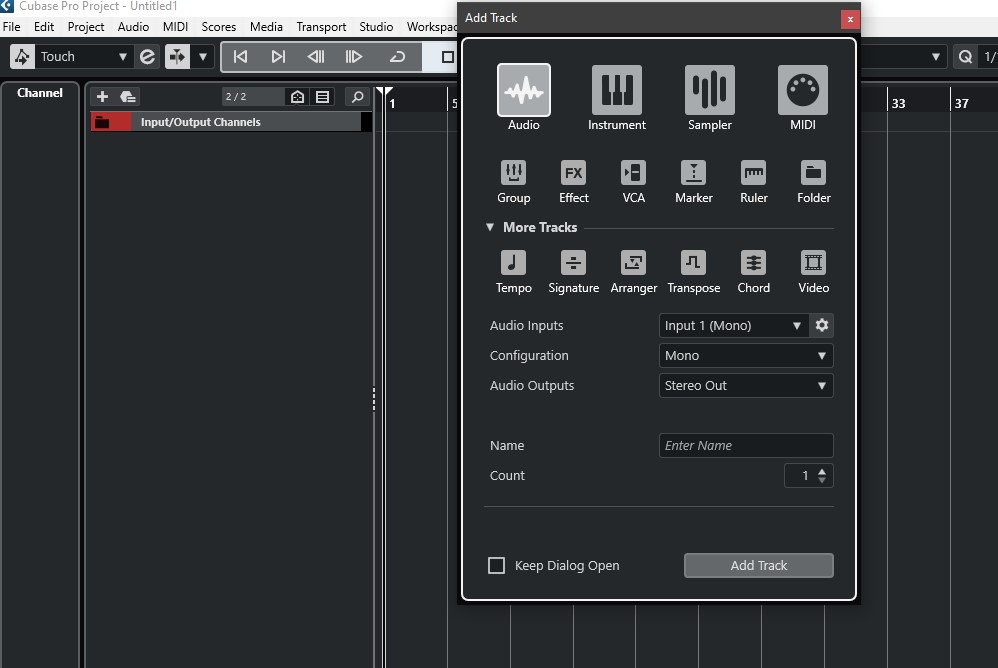Click the rewind transport button

pos(316,57)
